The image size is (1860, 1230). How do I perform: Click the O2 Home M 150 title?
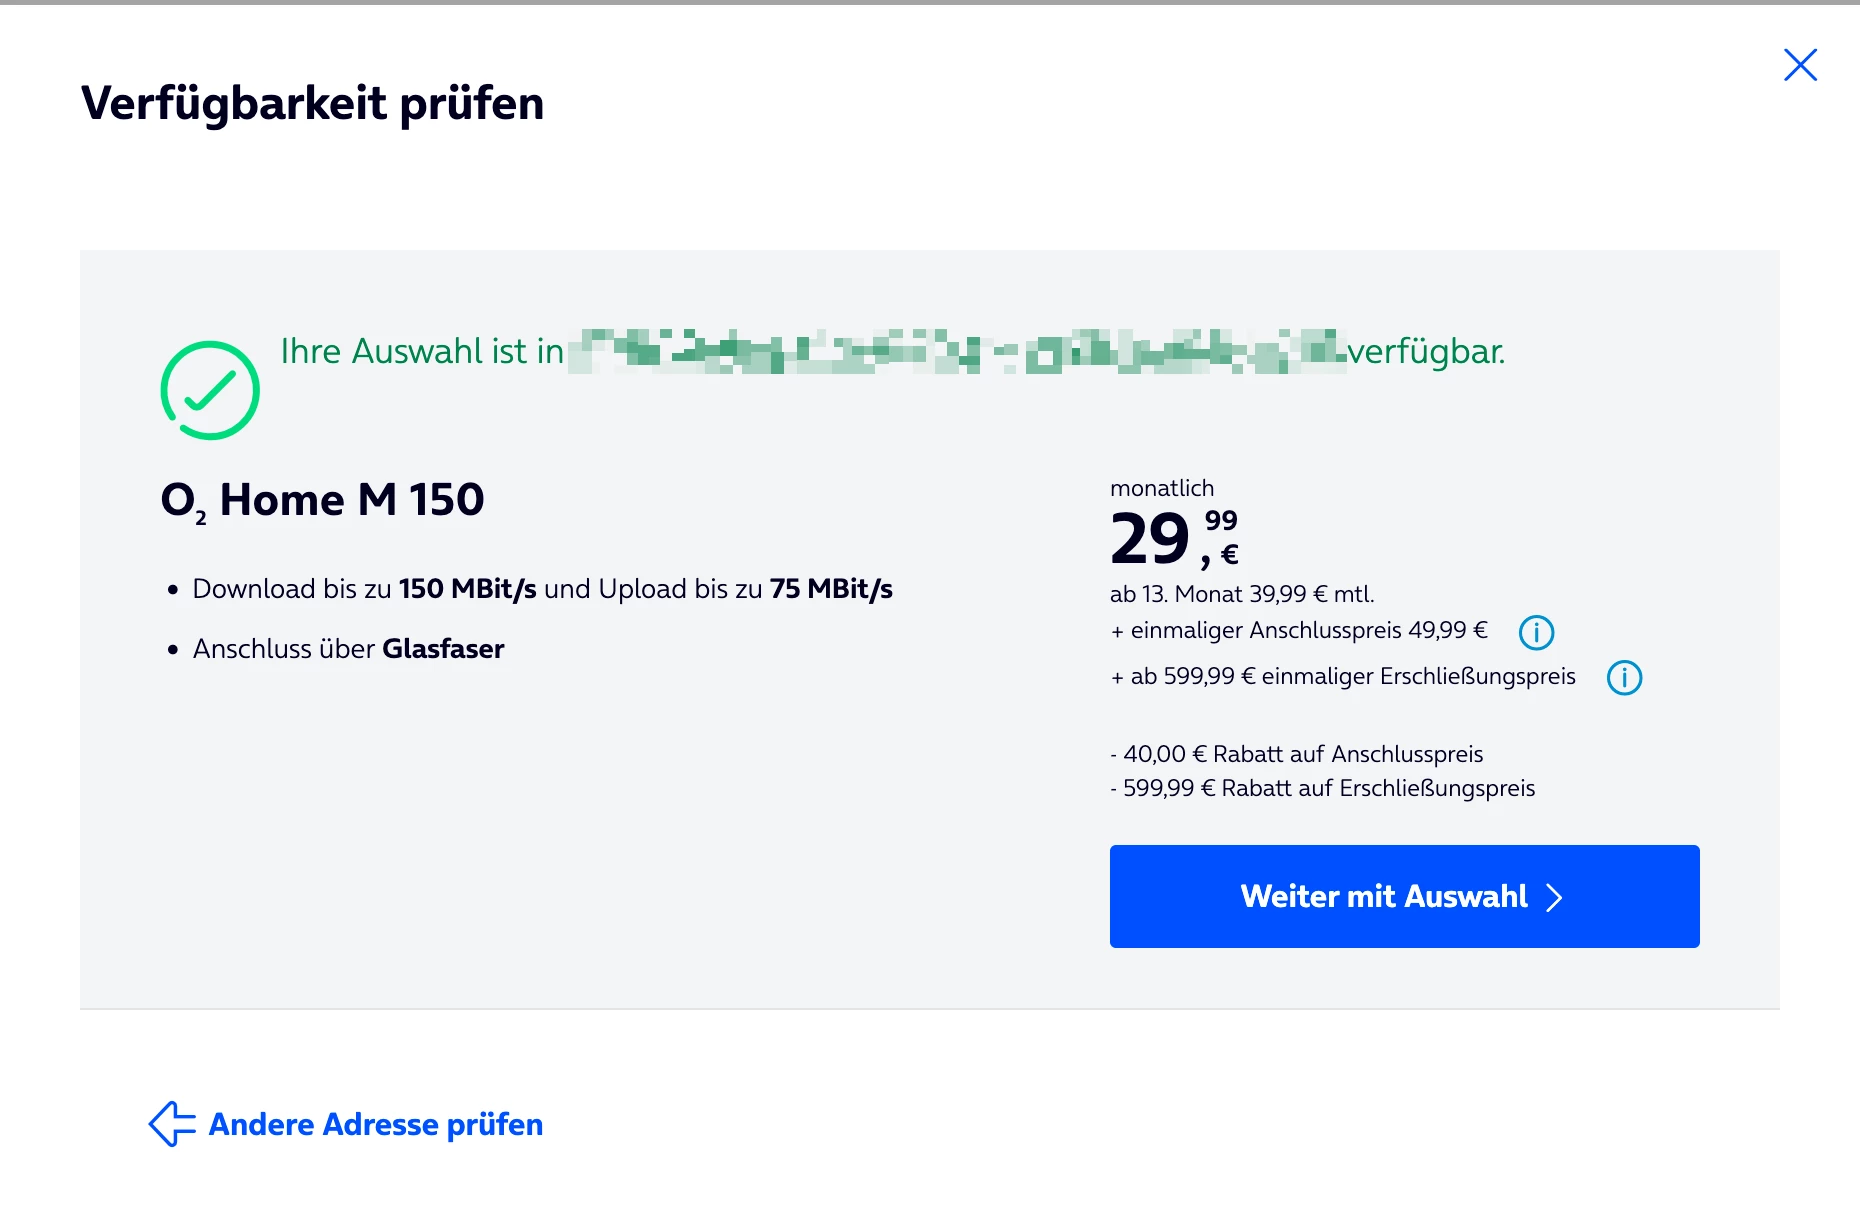pos(322,500)
